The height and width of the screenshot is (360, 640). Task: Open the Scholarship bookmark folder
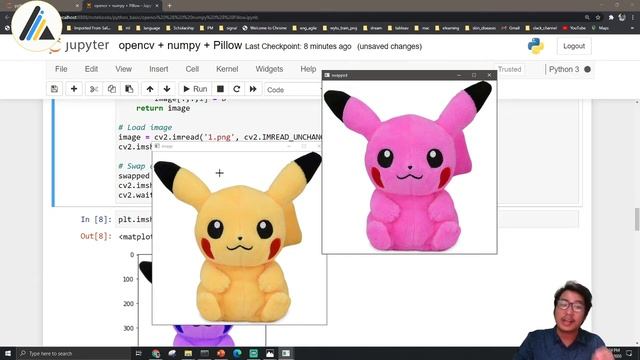(x=180, y=28)
